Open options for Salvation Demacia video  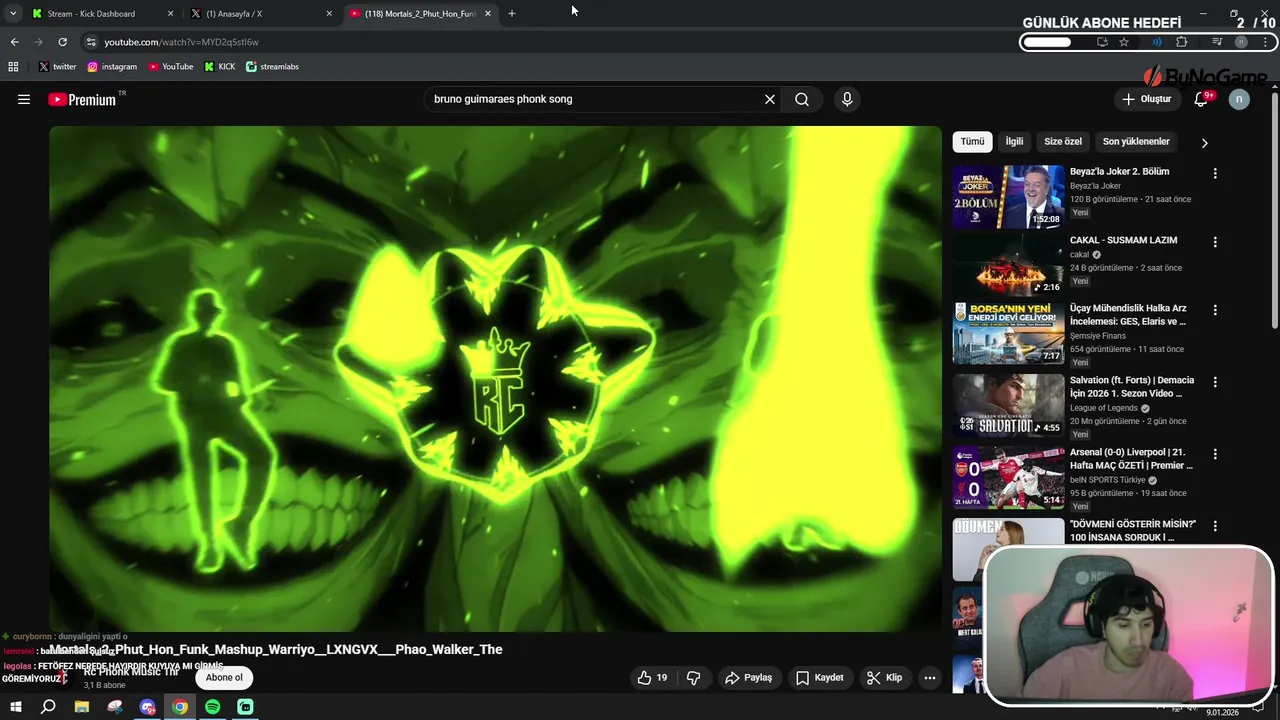[x=1215, y=382]
